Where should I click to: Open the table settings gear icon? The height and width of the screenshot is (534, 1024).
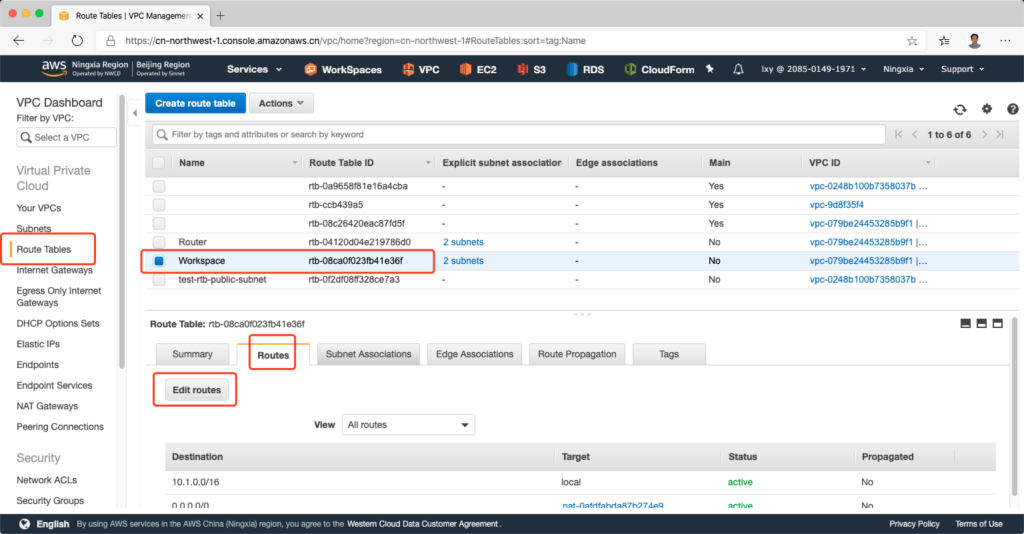tap(987, 109)
